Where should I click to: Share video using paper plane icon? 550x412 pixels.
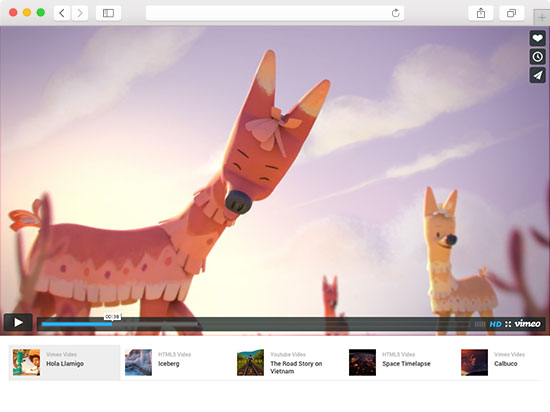(x=537, y=75)
